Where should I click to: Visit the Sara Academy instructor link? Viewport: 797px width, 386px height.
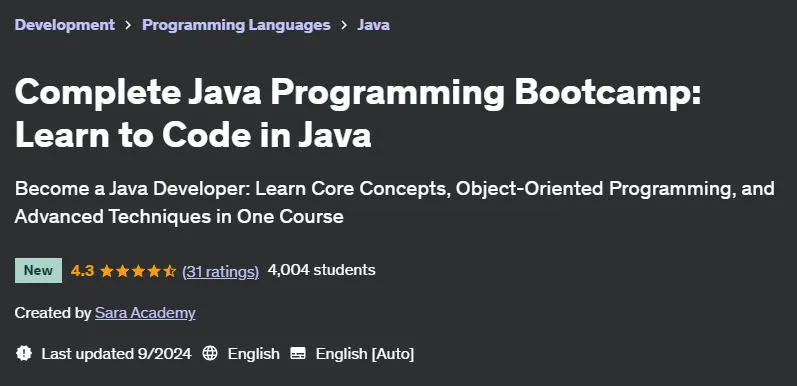(145, 313)
